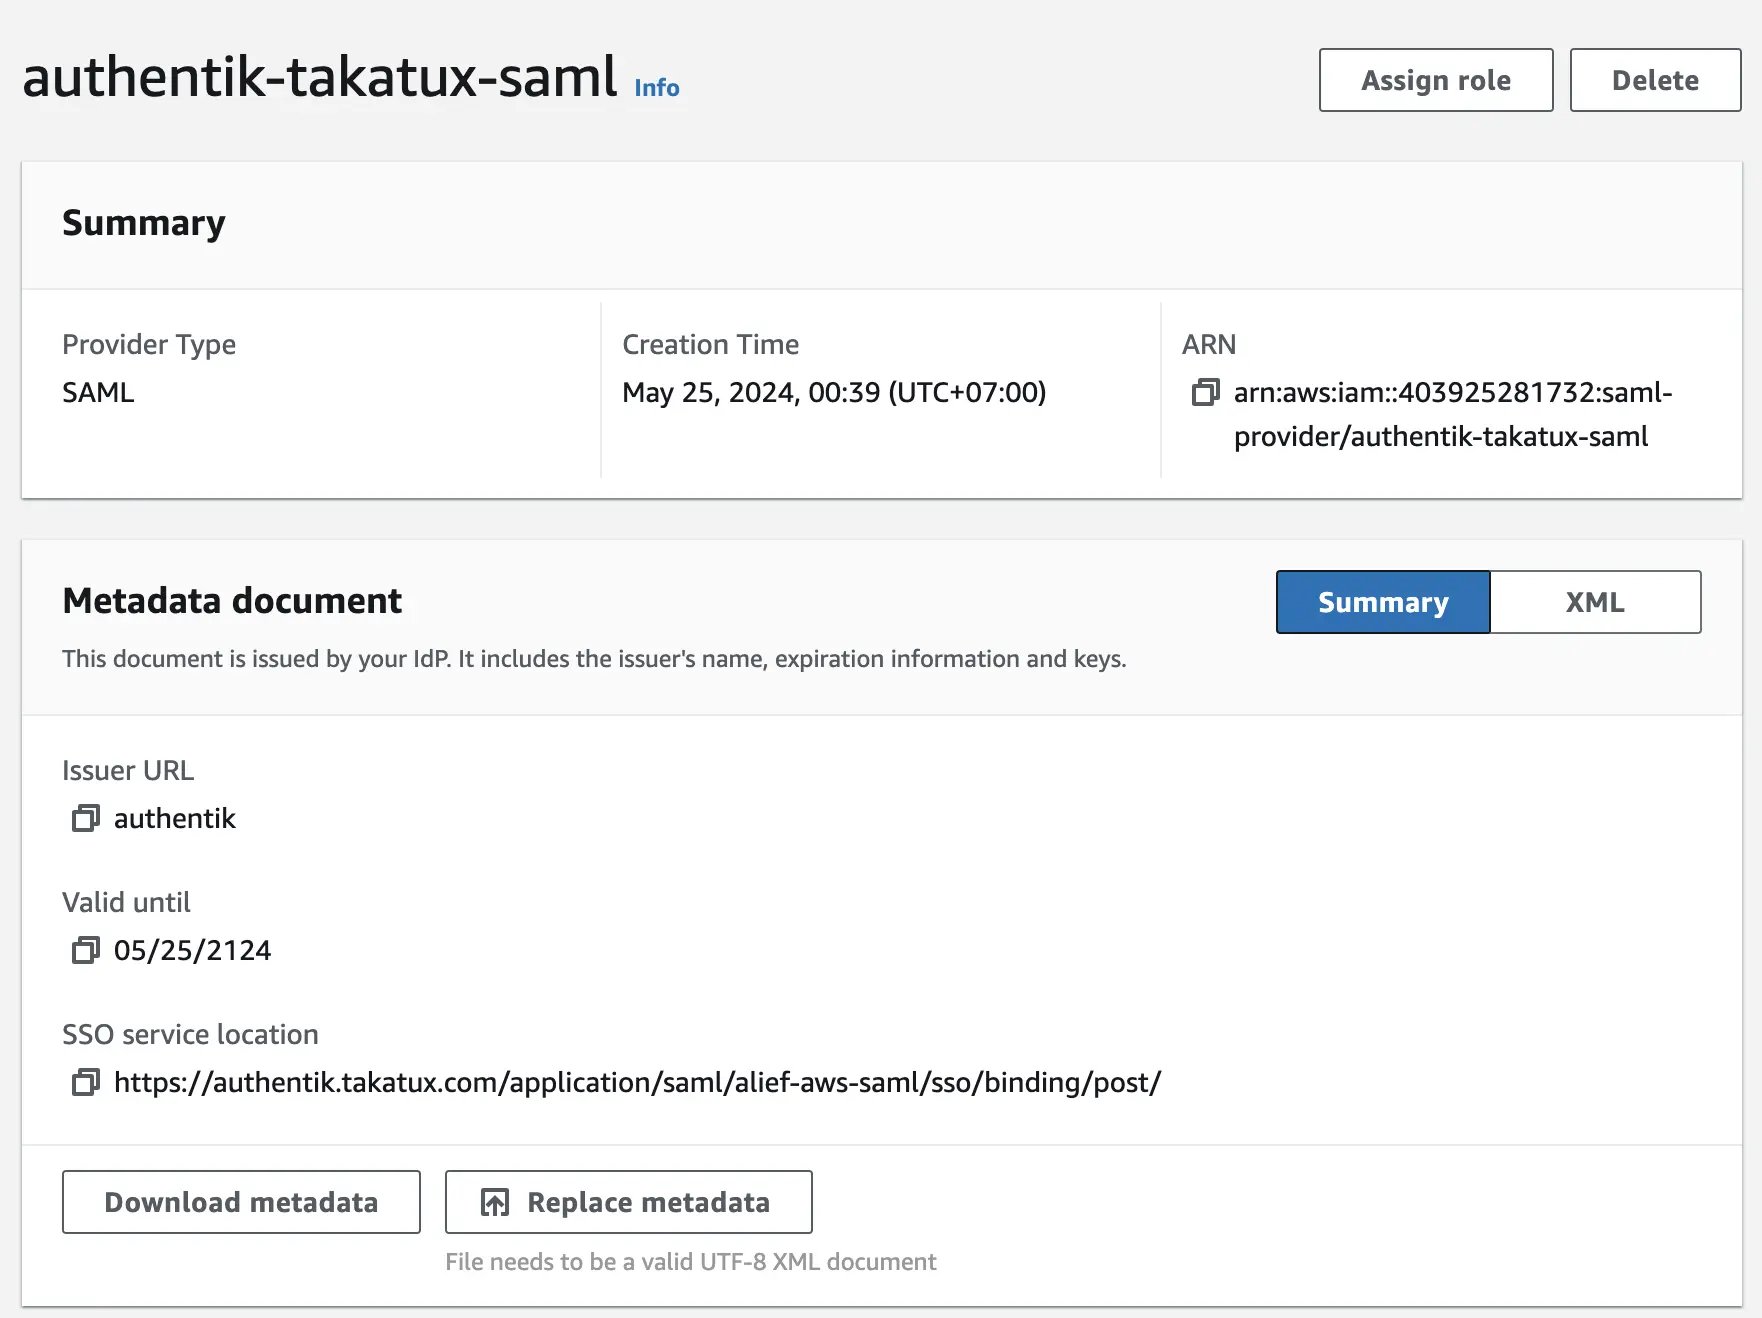Click the page title authentik-takatux-saml
This screenshot has height=1318, width=1762.
pos(320,76)
